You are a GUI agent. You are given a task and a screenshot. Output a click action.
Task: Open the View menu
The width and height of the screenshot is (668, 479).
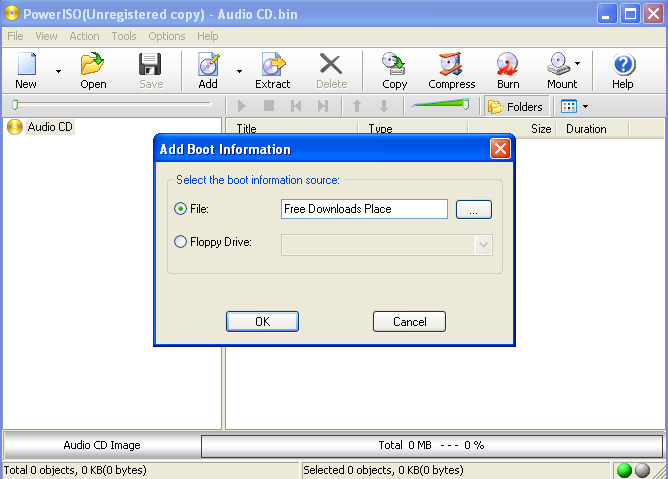pos(46,36)
